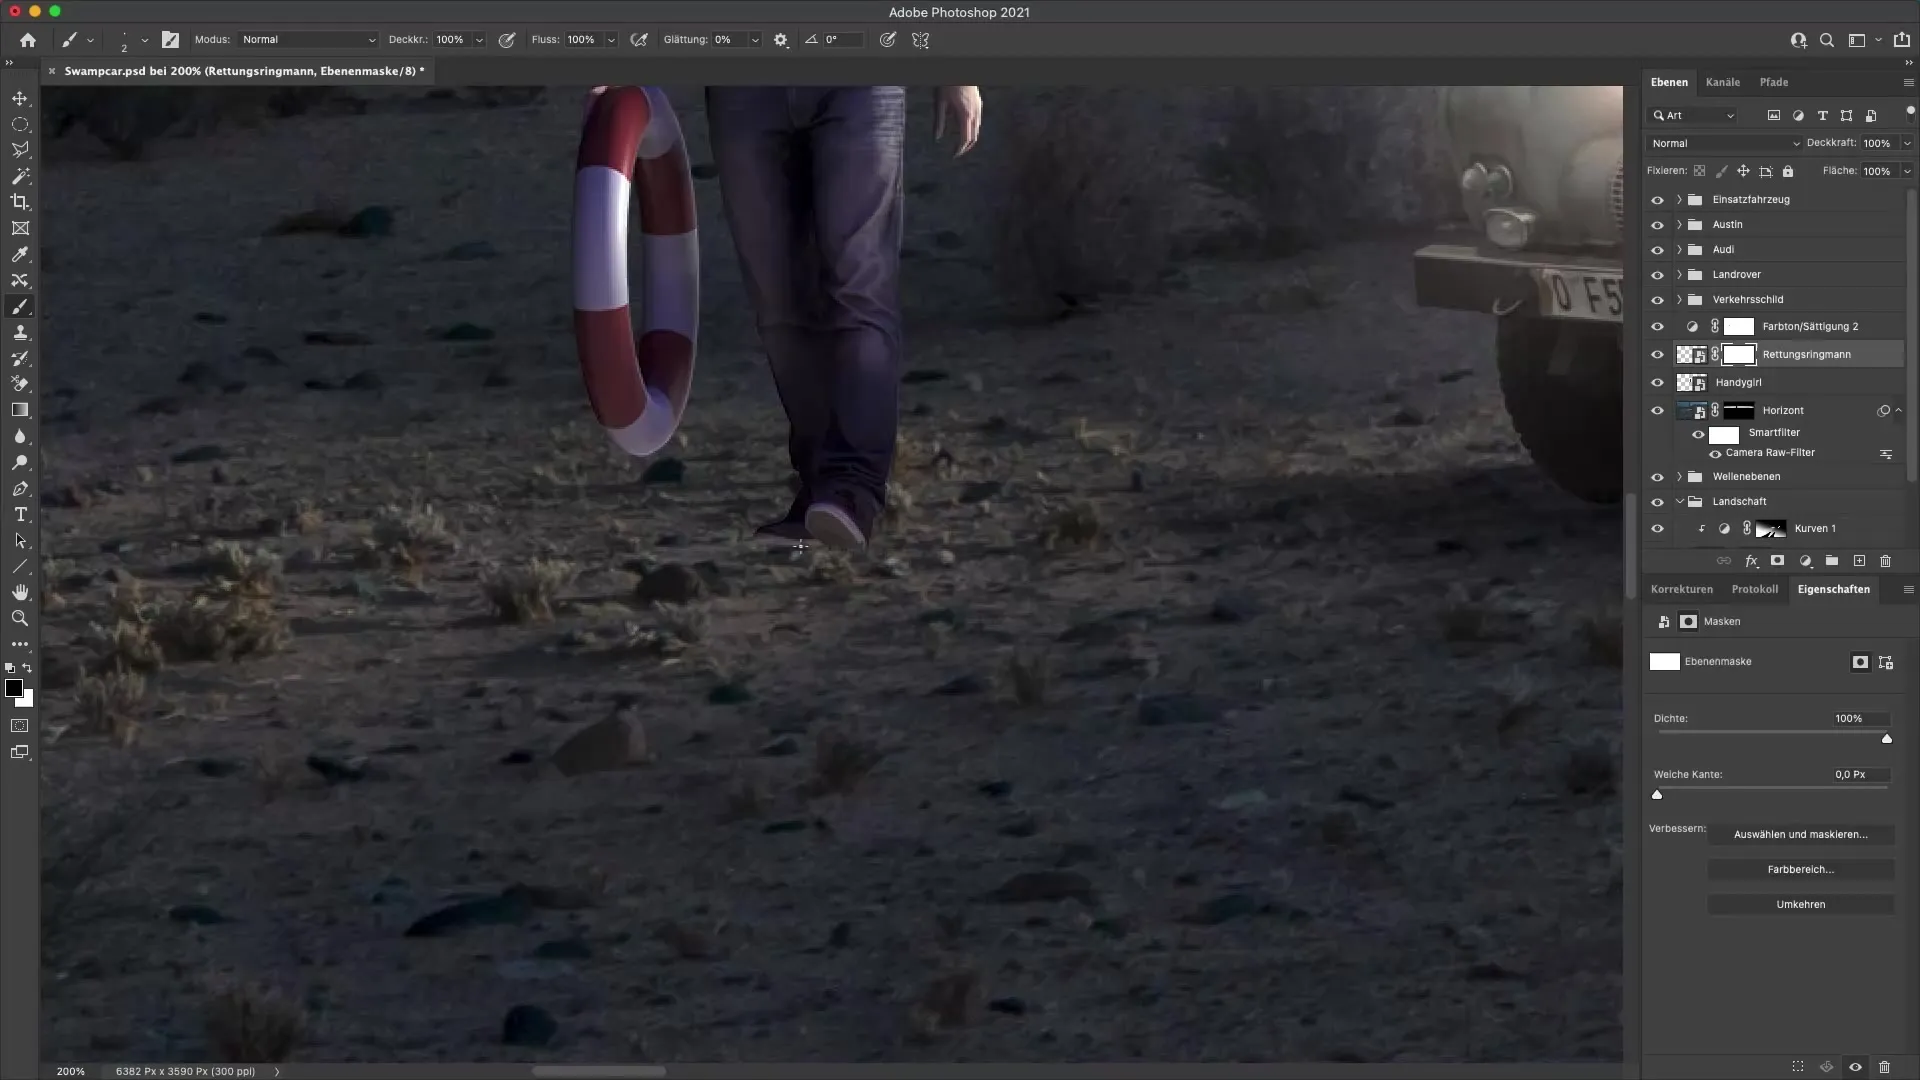The width and height of the screenshot is (1920, 1080).
Task: Click the Auswählen und maskieren button
Action: 1802,833
